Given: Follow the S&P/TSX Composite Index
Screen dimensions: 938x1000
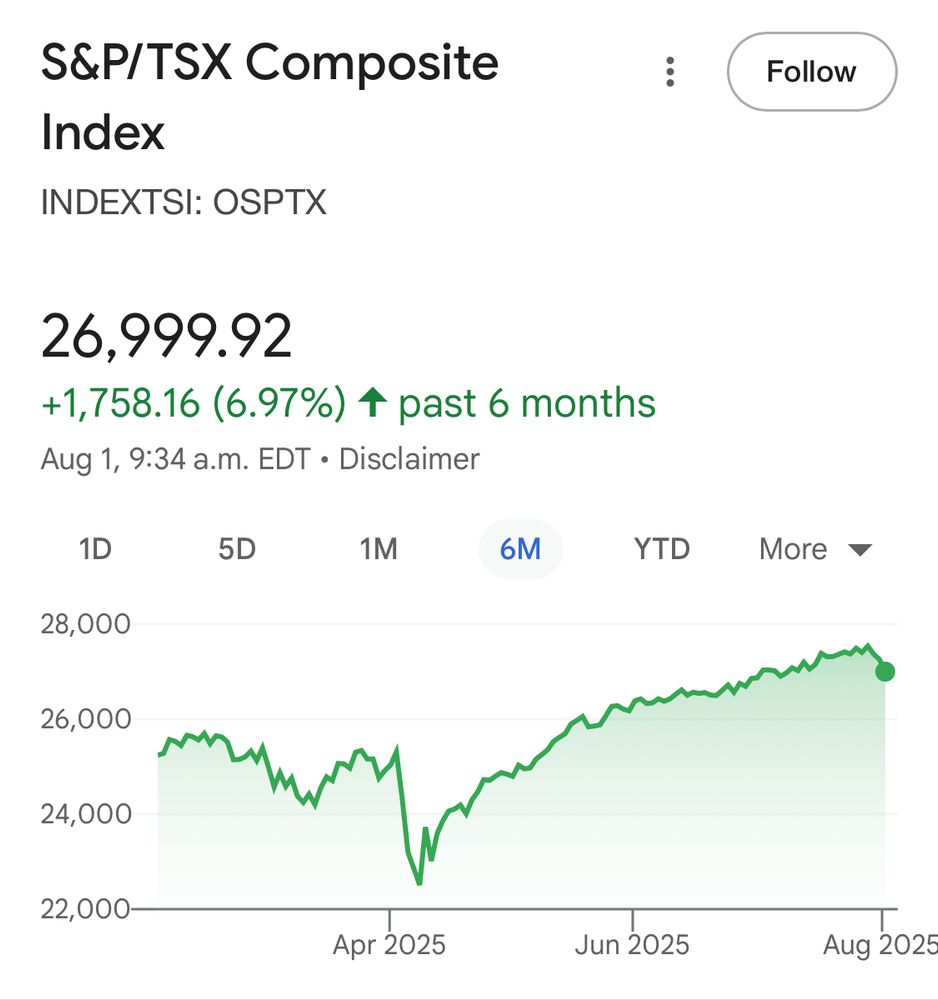Looking at the screenshot, I should click(812, 71).
